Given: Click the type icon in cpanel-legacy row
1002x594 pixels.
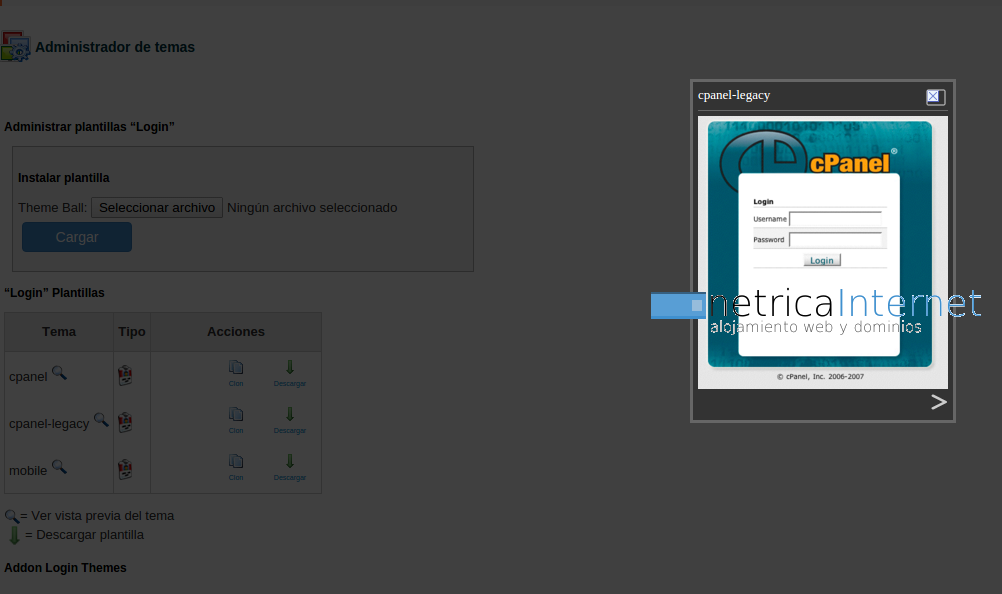Looking at the screenshot, I should [126, 422].
